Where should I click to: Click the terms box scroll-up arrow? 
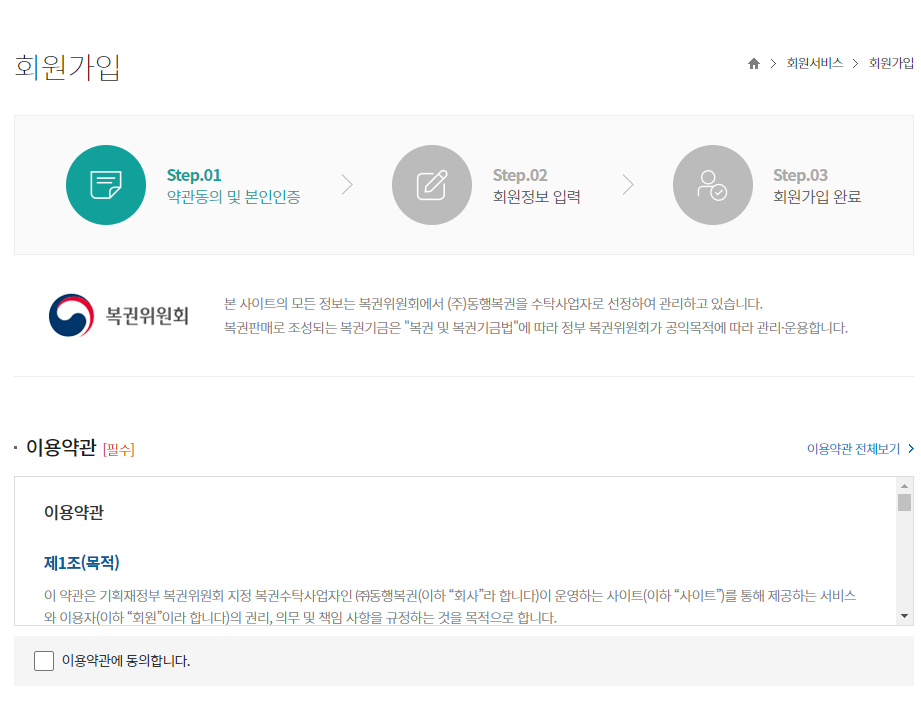pos(905,486)
